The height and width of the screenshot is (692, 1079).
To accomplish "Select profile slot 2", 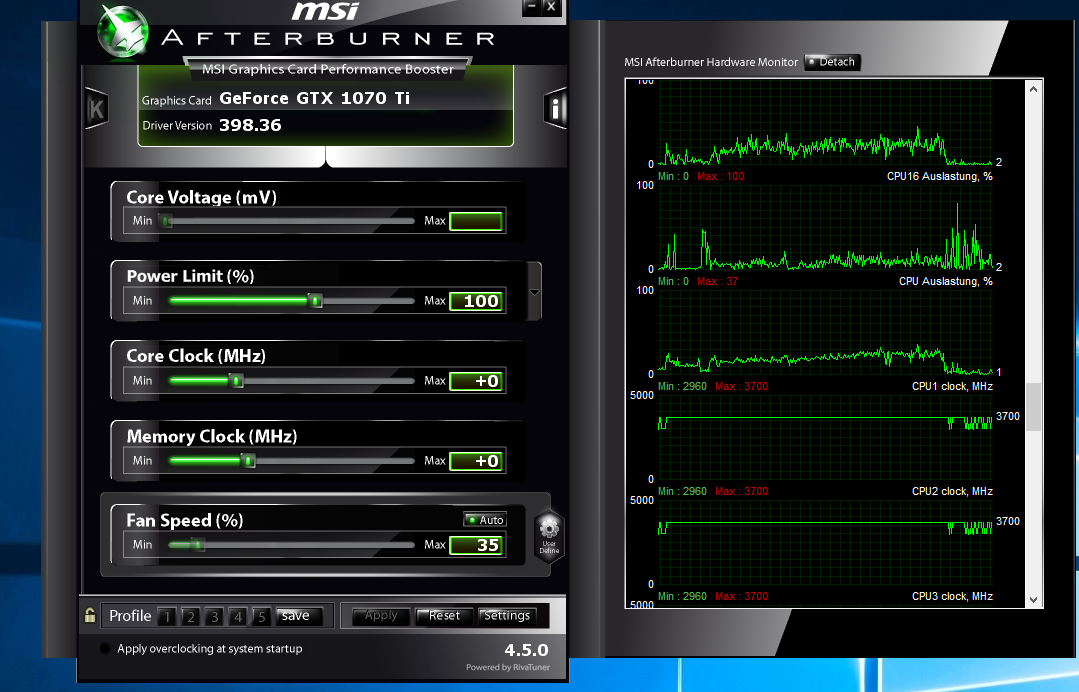I will 191,616.
